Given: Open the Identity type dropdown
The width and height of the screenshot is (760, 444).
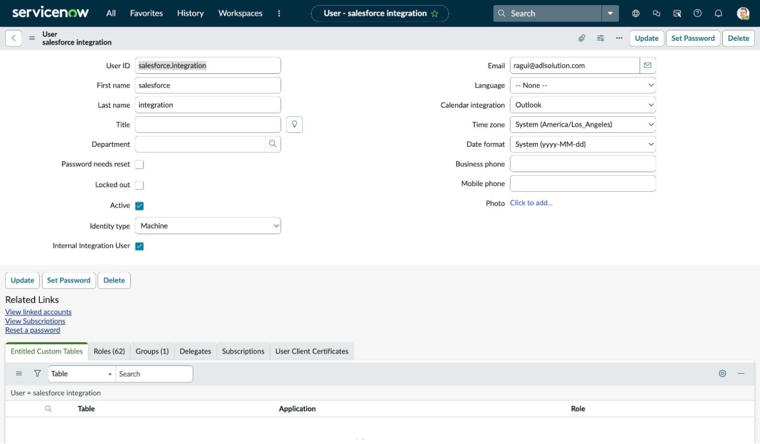Looking at the screenshot, I should tap(208, 226).
